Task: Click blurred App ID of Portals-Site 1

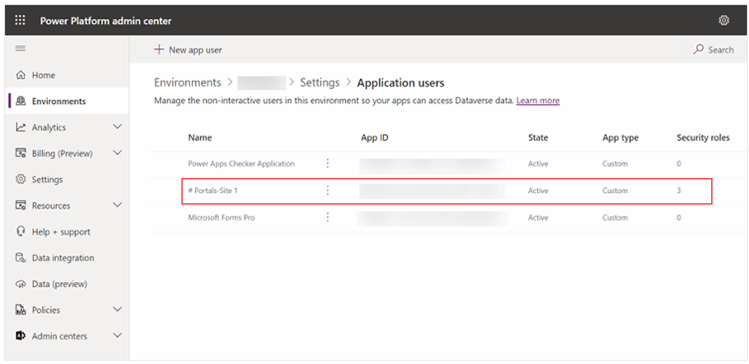Action: [x=432, y=191]
